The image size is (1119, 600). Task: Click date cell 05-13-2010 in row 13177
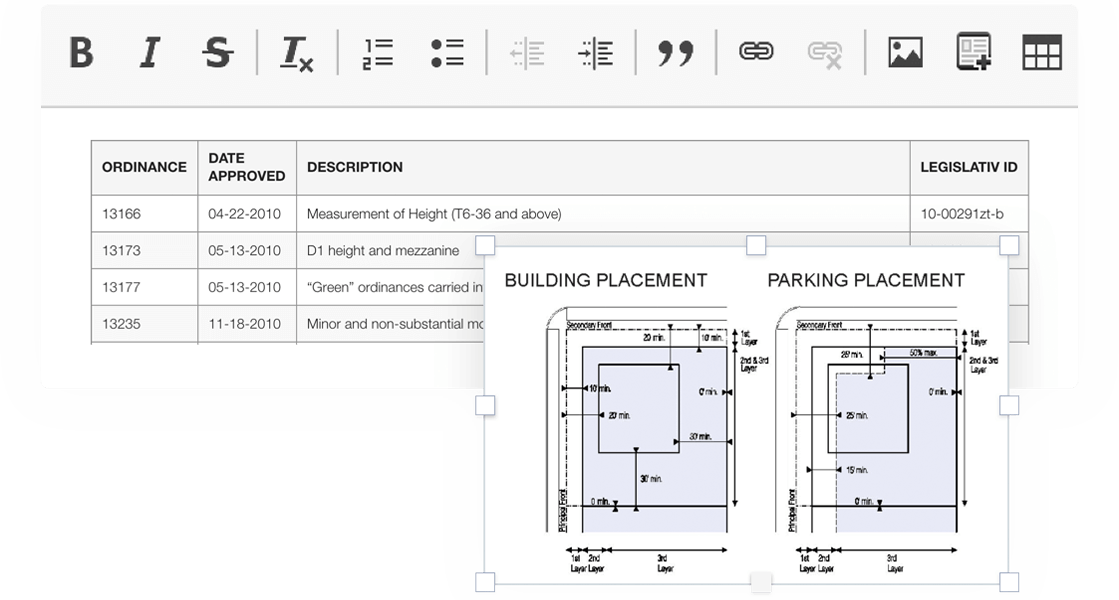[247, 288]
